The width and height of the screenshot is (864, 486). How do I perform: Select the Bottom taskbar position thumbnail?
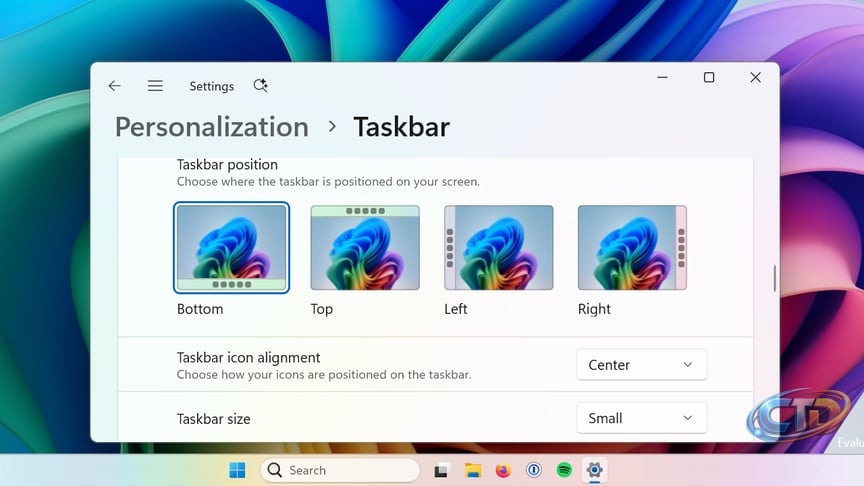click(231, 247)
